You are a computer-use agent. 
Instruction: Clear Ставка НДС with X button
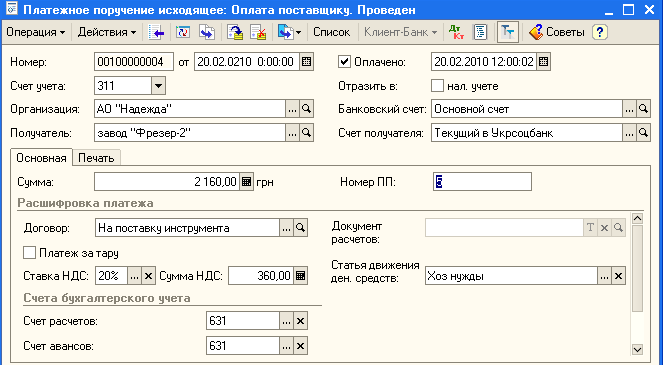click(148, 276)
